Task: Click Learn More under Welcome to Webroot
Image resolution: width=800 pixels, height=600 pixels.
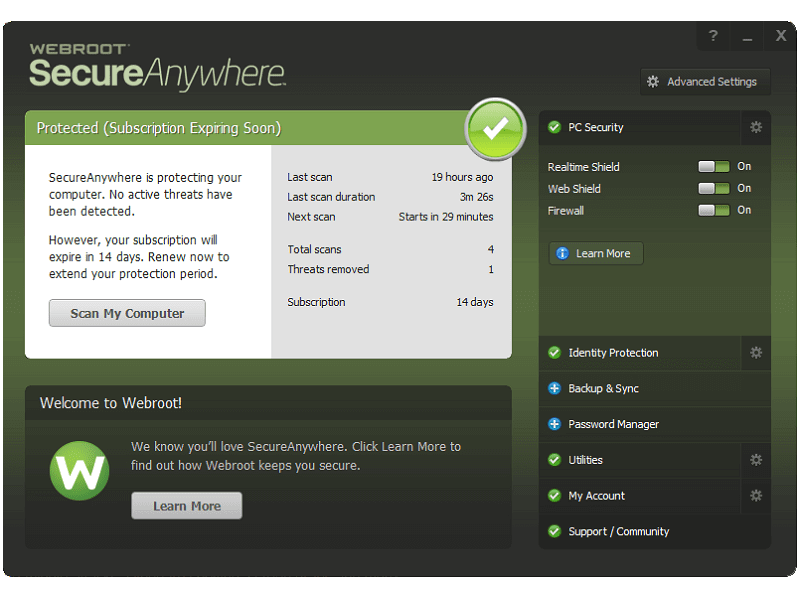Action: (187, 506)
